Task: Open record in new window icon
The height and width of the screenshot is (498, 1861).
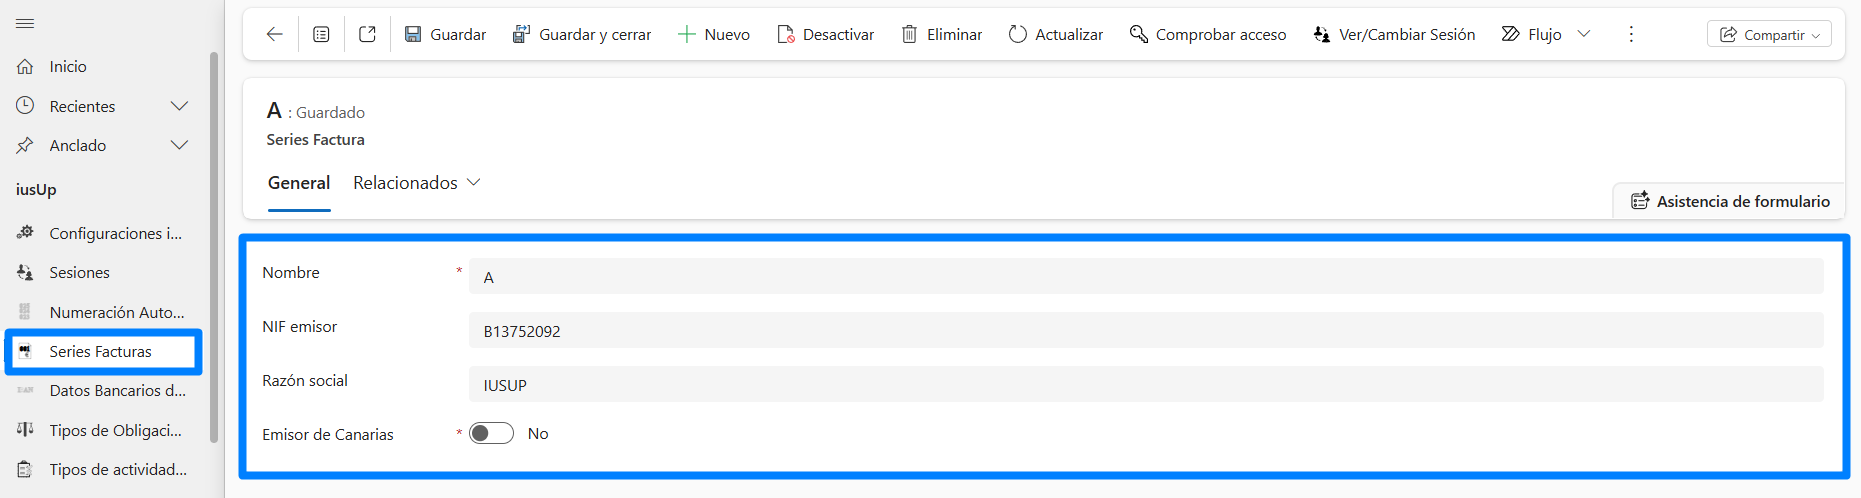Action: [x=367, y=34]
